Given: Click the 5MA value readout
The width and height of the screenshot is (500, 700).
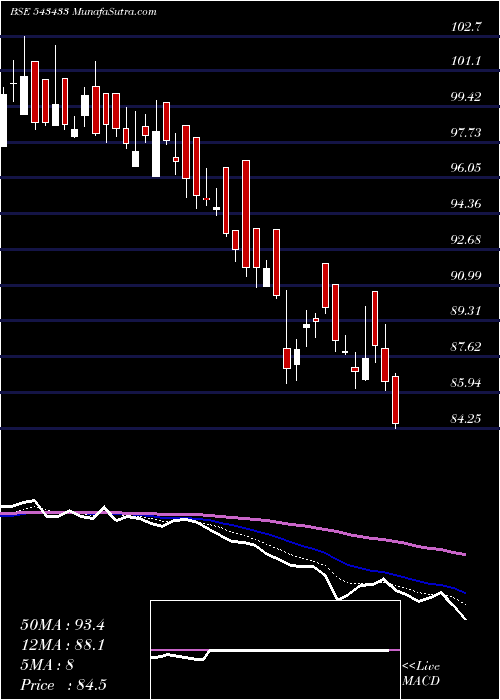Looking at the screenshot, I should tap(47, 665).
